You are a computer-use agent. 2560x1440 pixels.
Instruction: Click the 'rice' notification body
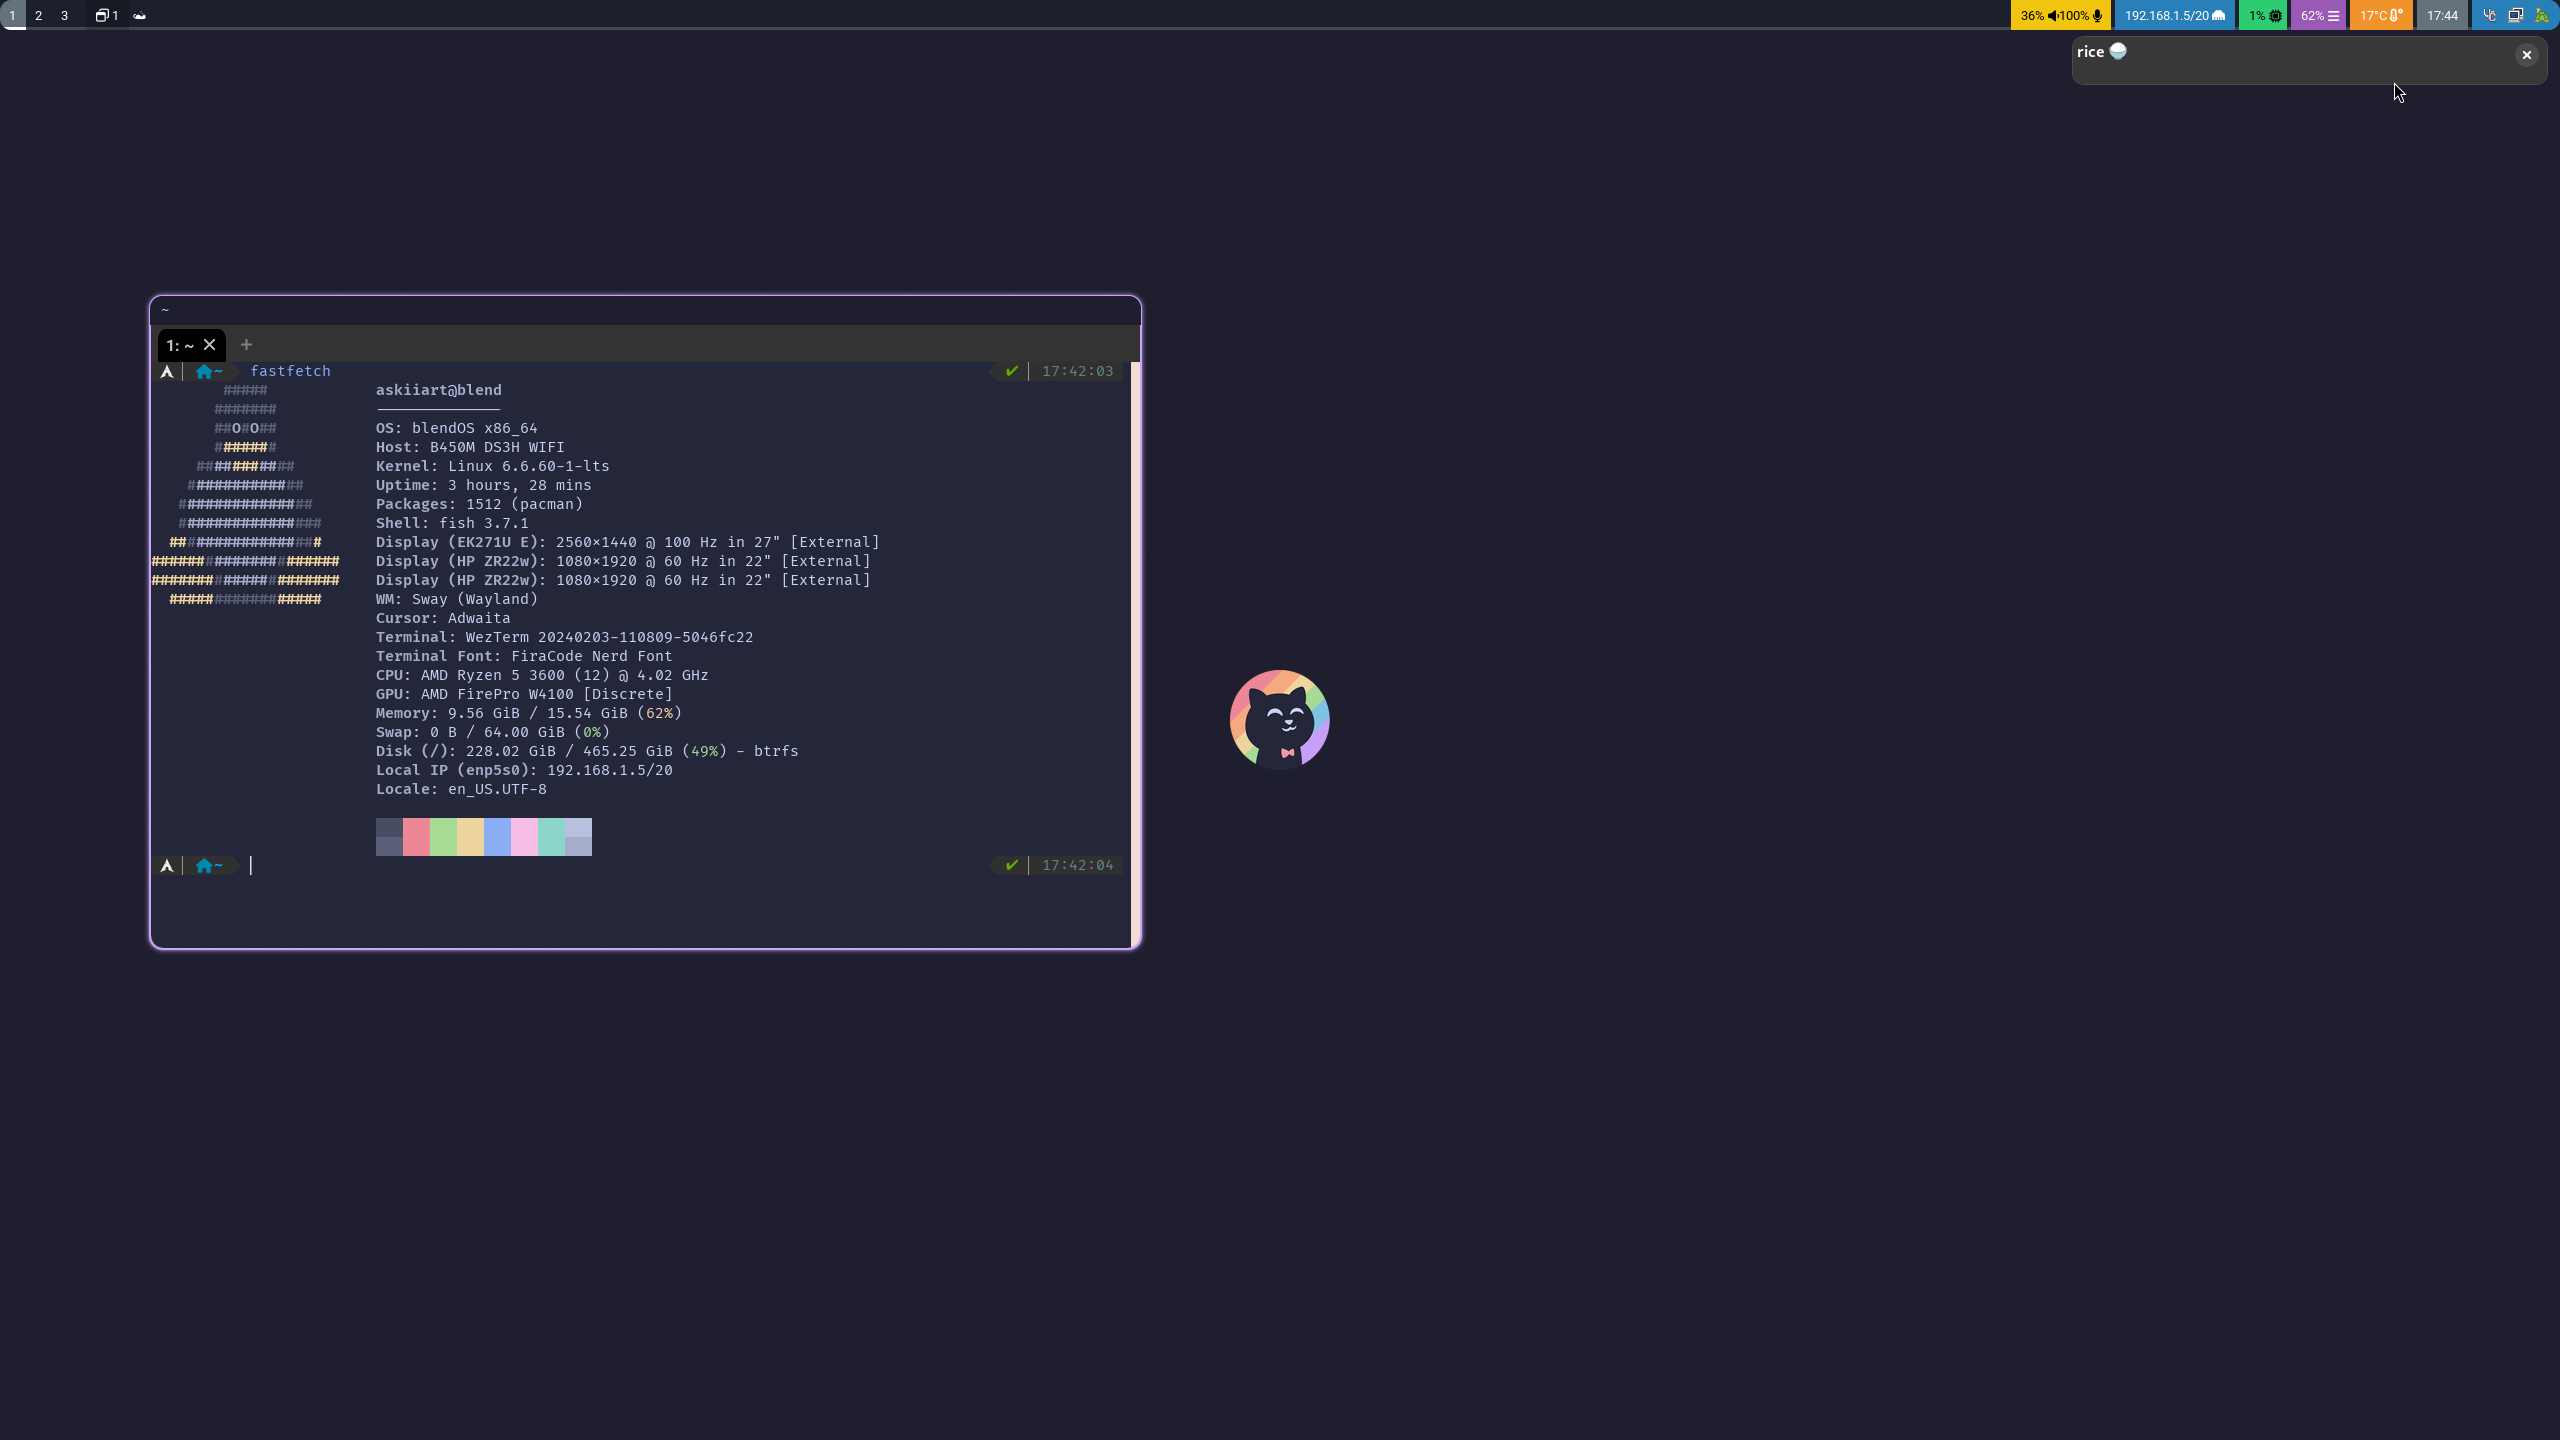(x=2309, y=61)
